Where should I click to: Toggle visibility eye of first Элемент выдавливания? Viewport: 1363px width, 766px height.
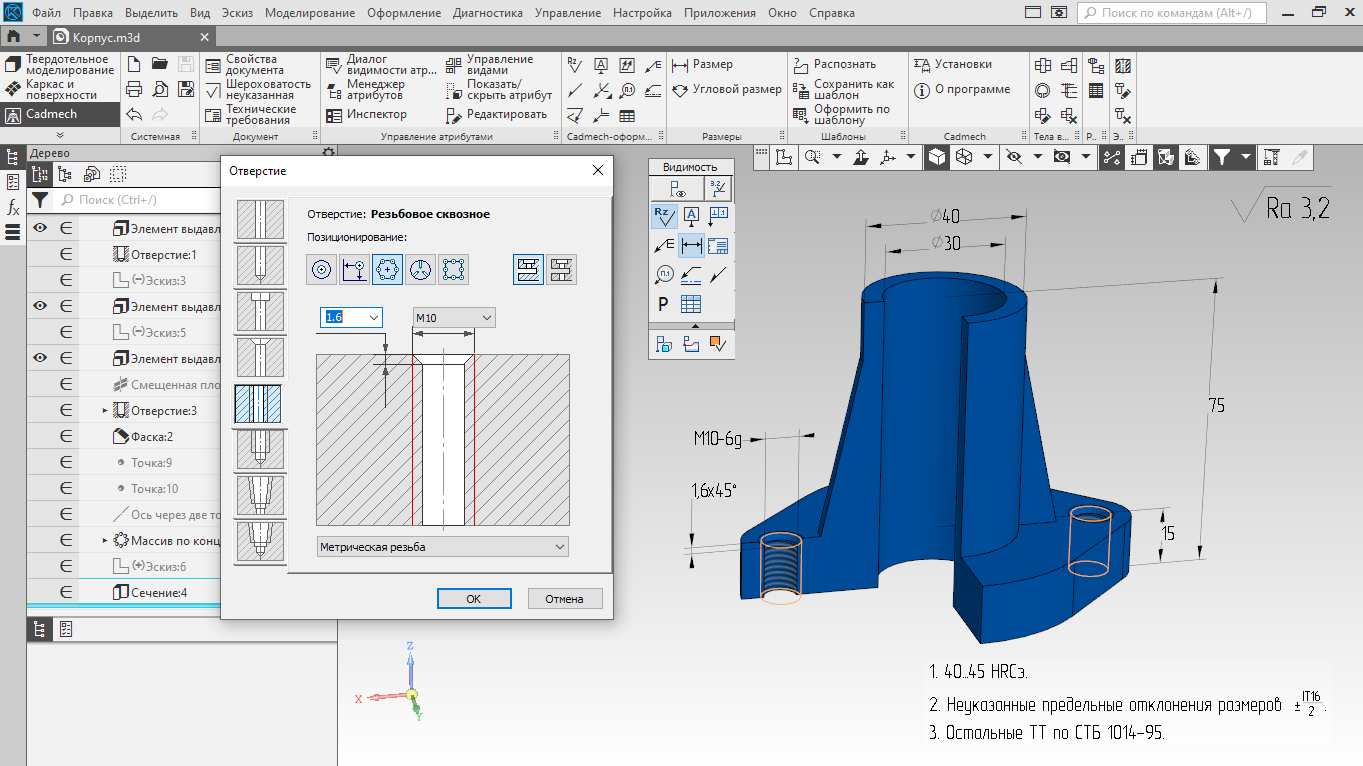[x=41, y=229]
